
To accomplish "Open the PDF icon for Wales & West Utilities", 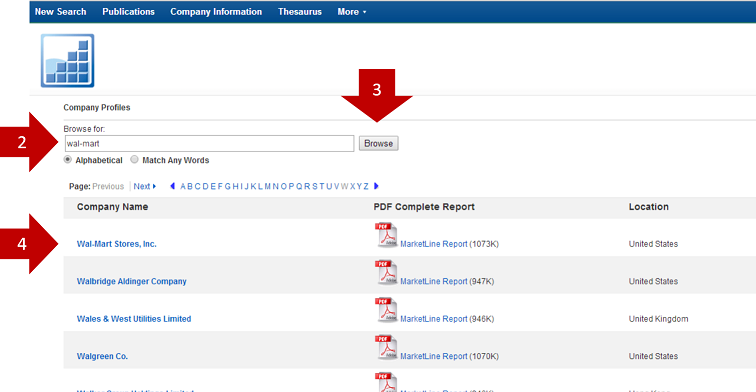I will [386, 310].
